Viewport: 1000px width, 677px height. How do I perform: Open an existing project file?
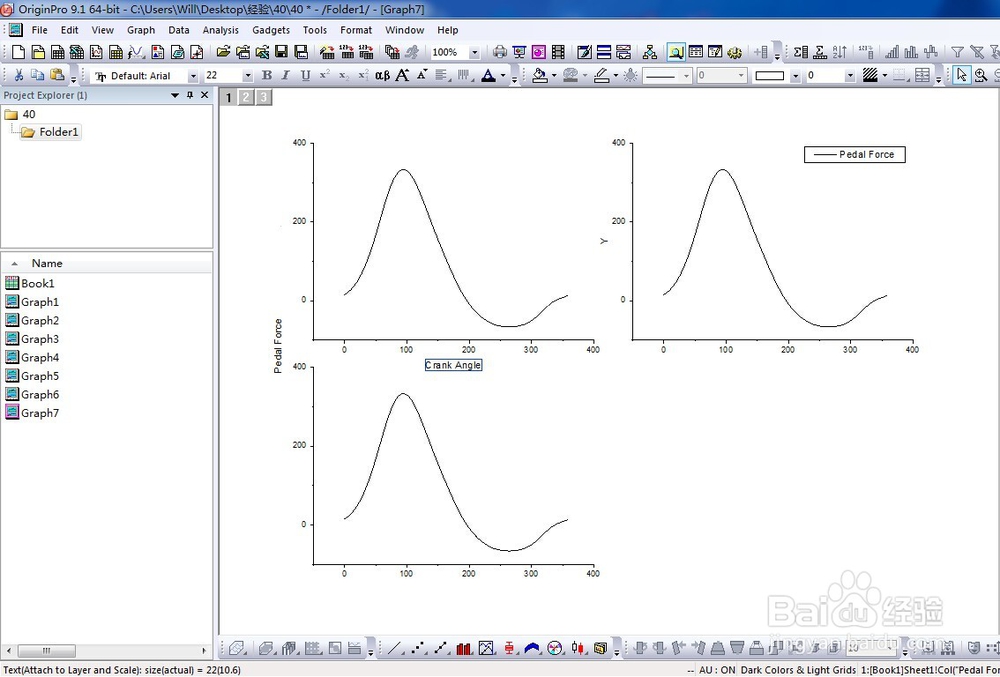coord(223,52)
